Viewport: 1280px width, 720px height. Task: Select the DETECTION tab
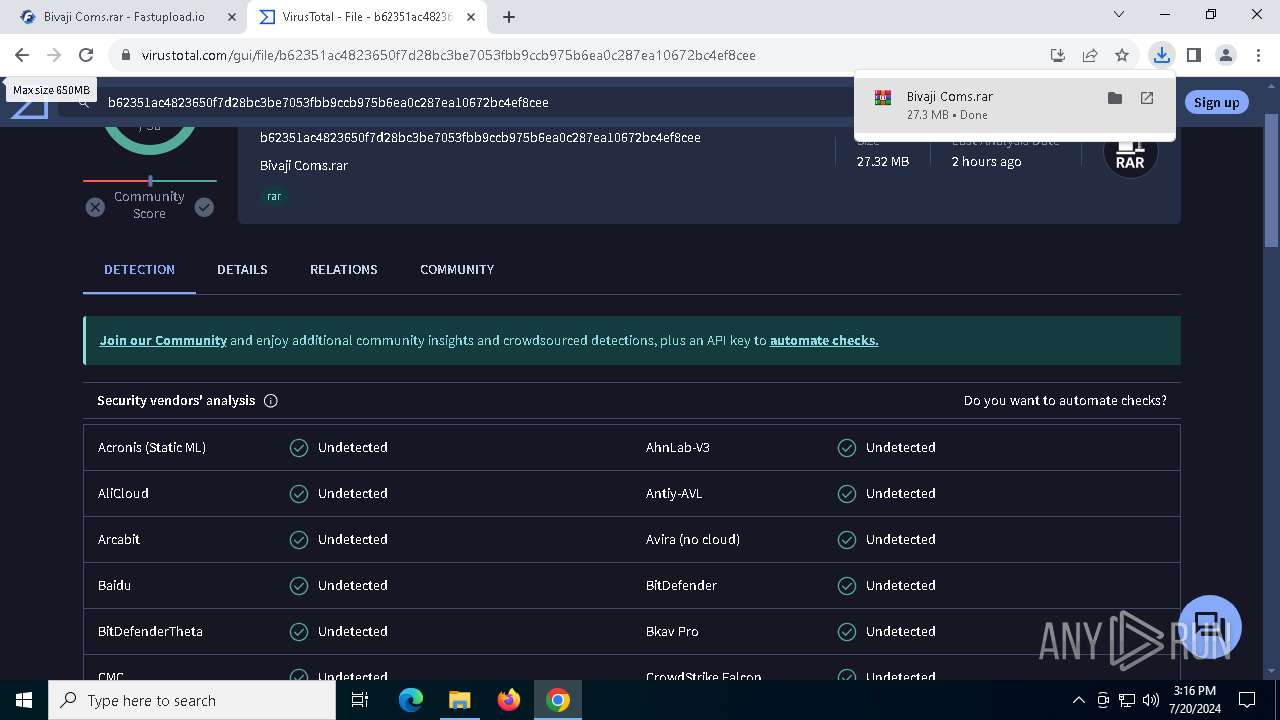point(139,269)
